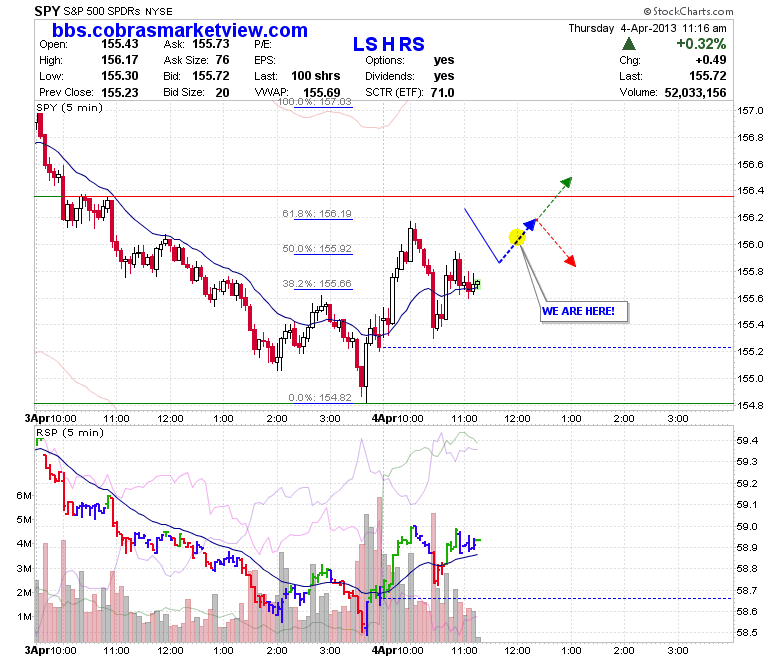
Task: Click the Ask price 155.73
Action: coord(211,44)
